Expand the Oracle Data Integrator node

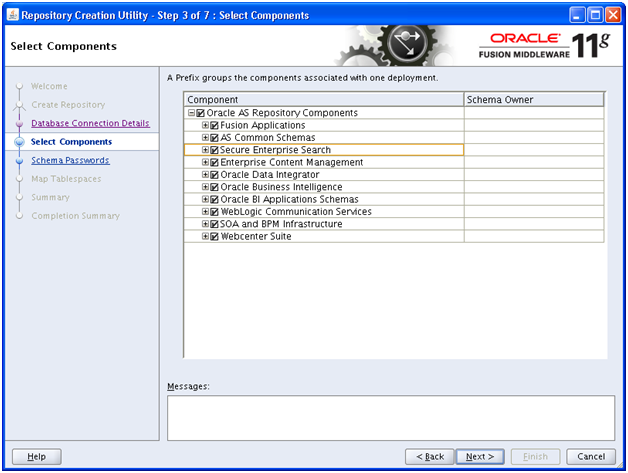205,175
